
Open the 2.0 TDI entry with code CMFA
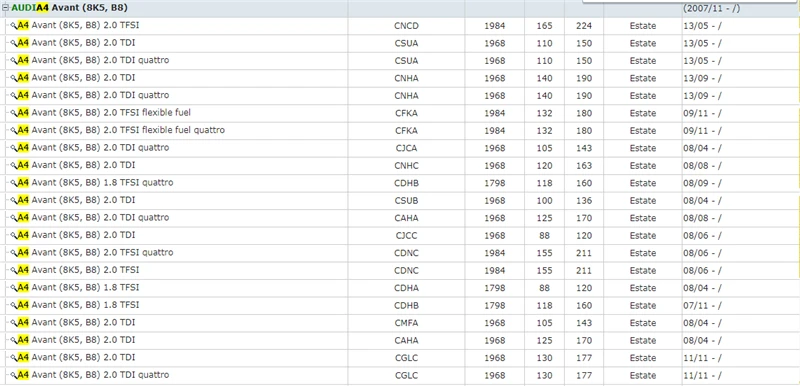[x=77, y=322]
